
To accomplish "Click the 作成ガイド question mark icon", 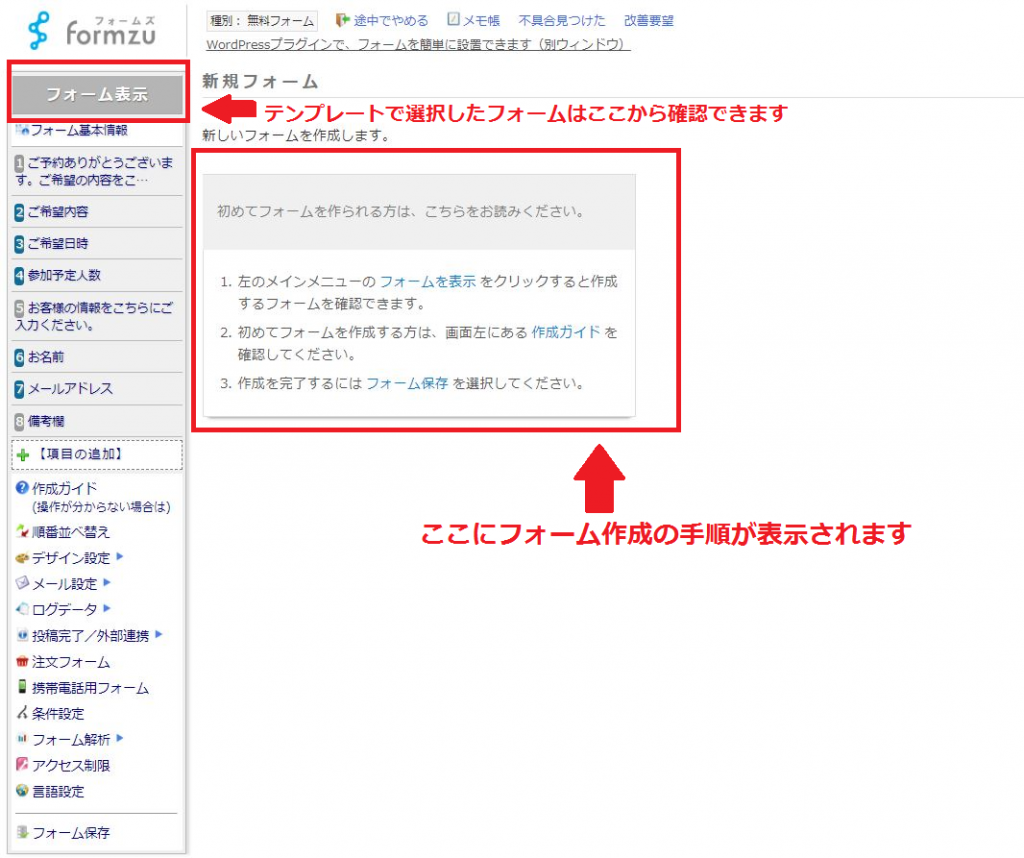I will (x=23, y=488).
